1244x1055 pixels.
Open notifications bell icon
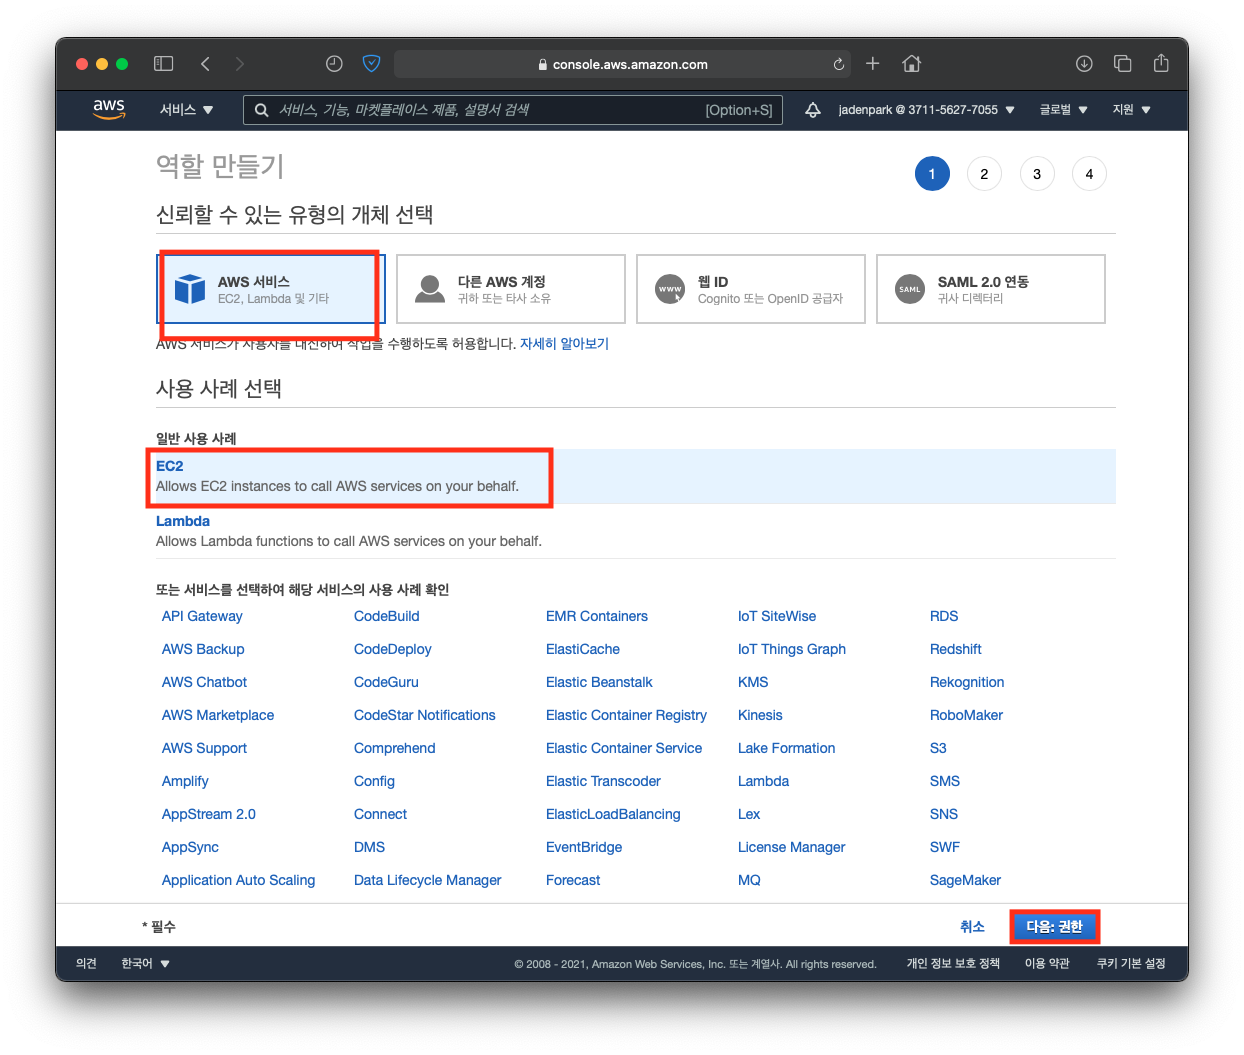pos(813,110)
